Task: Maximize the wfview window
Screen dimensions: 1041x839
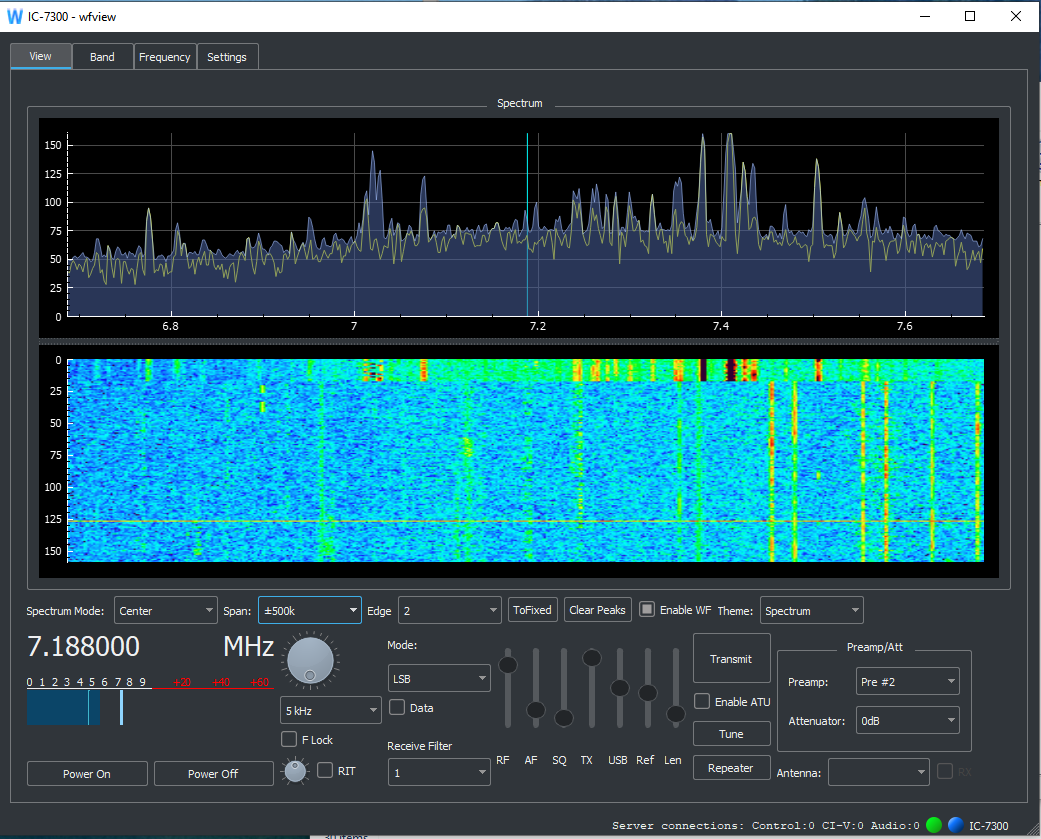Action: pyautogui.click(x=970, y=16)
